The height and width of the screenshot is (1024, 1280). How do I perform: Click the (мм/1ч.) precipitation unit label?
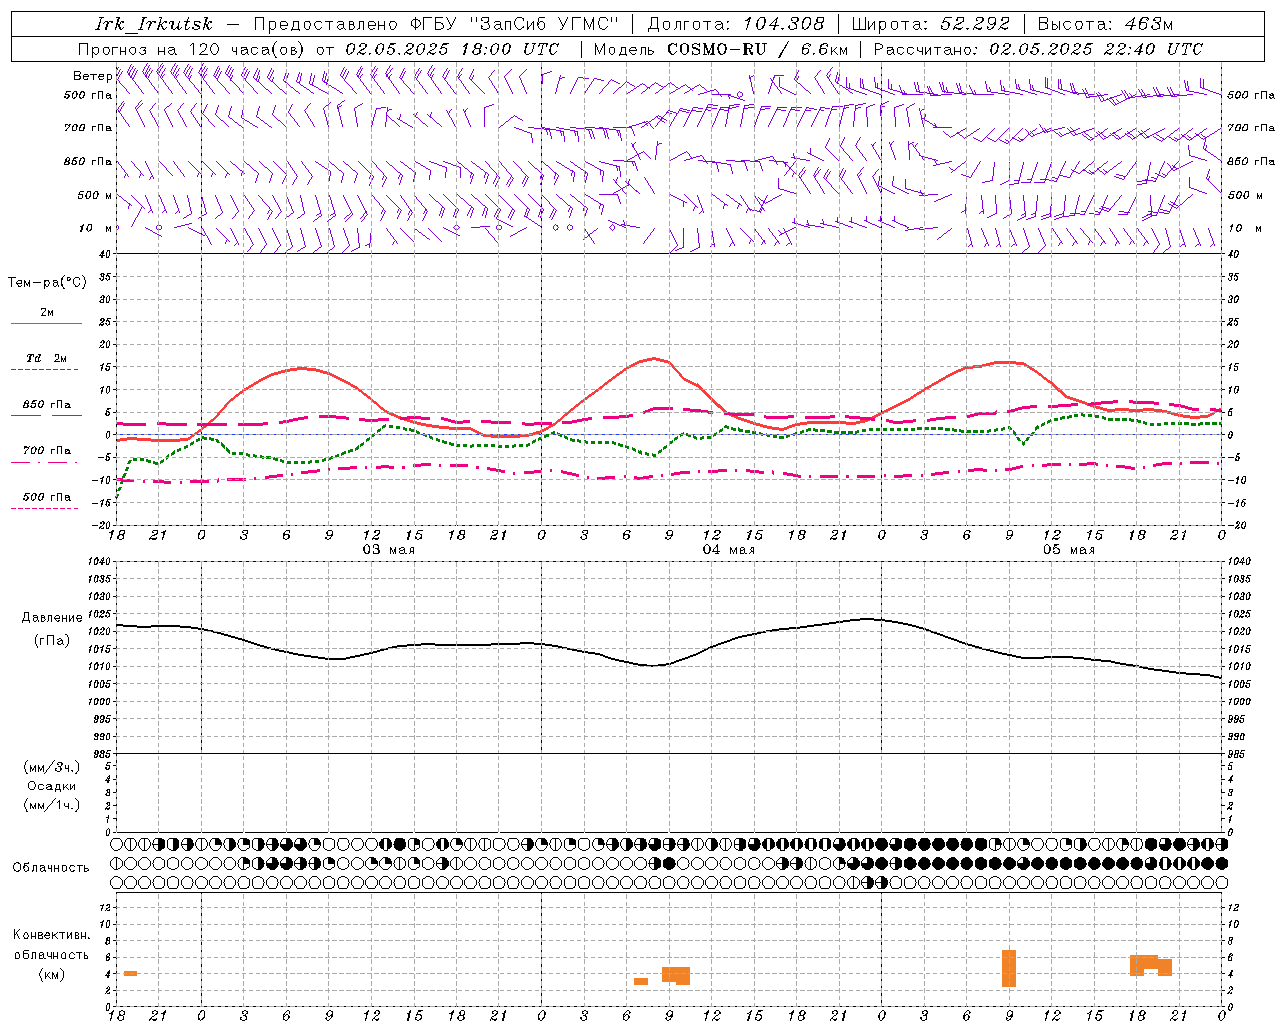click(x=52, y=805)
